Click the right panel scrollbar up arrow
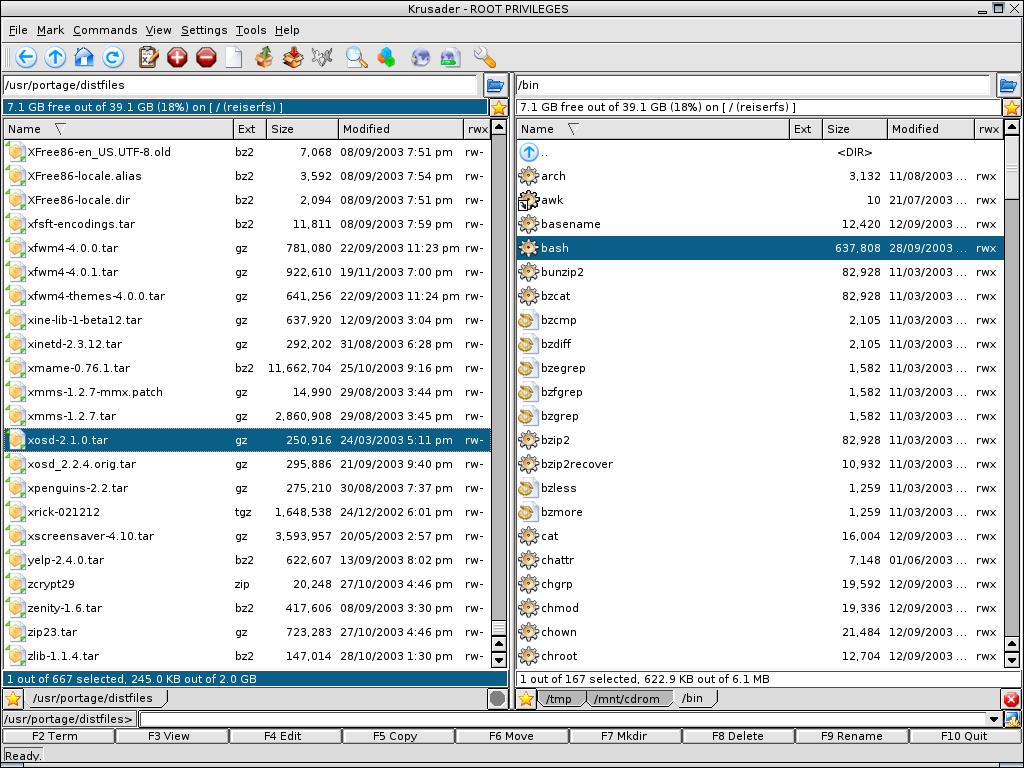This screenshot has height=768, width=1024. 1012,127
